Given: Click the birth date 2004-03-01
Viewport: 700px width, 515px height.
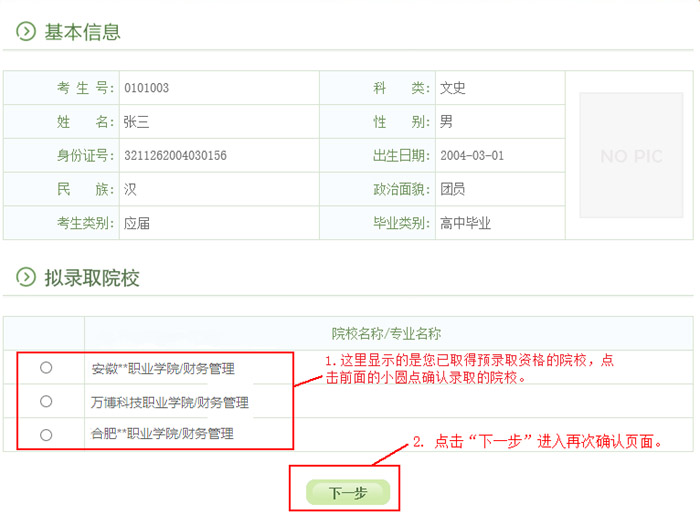Looking at the screenshot, I should click(472, 156).
